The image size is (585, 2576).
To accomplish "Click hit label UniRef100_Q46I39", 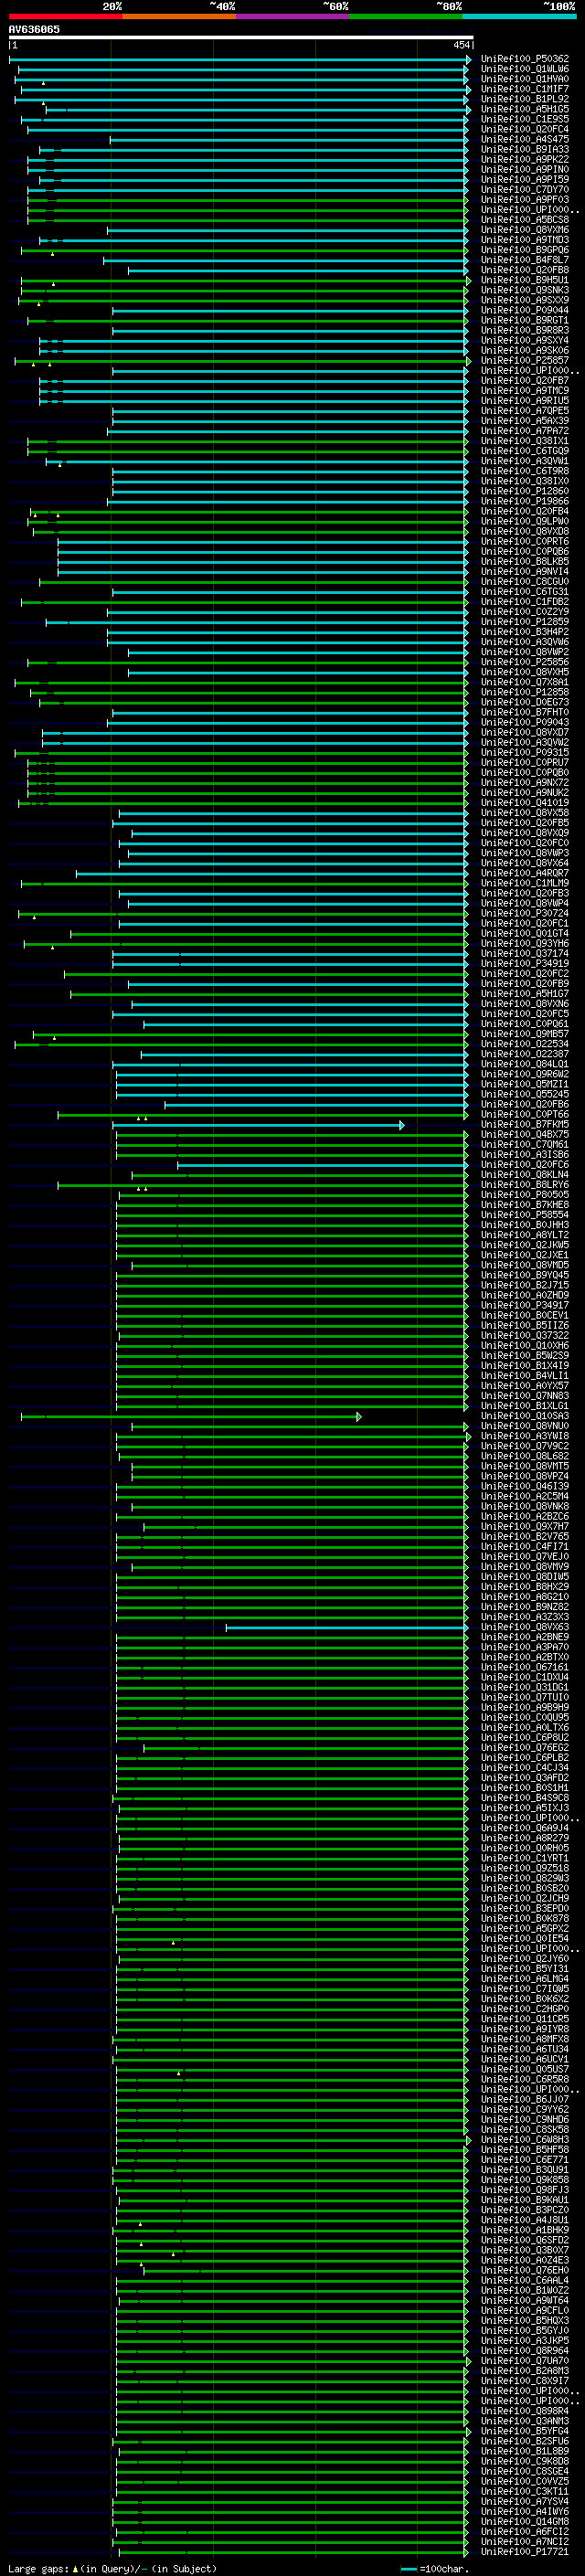I will [x=525, y=1487].
